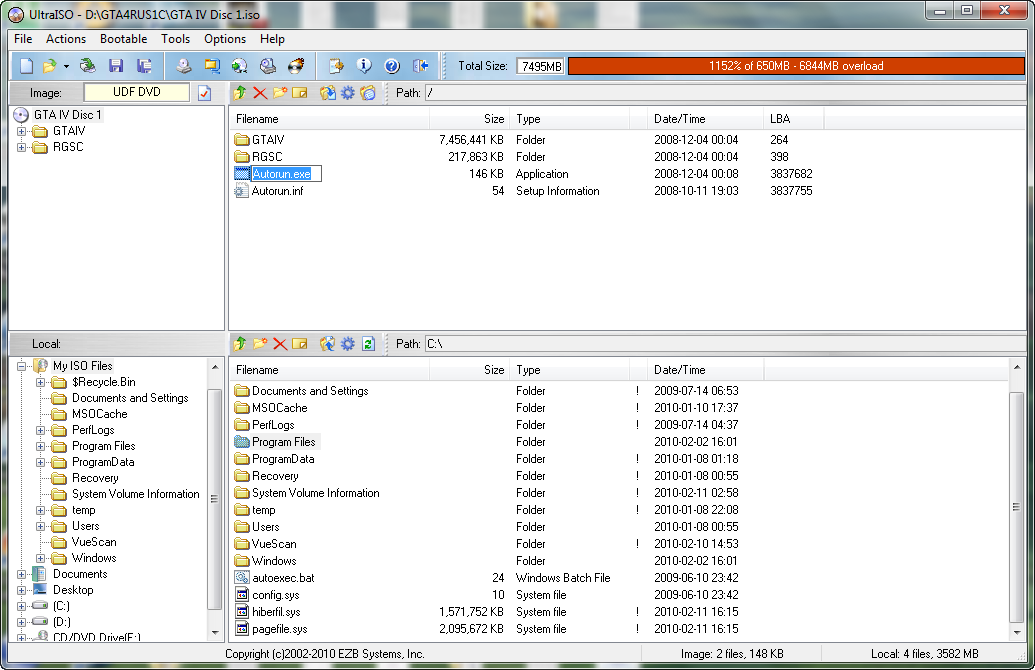The image size is (1035, 670).
Task: Click the Rename icon in local toolbar
Action: point(300,344)
